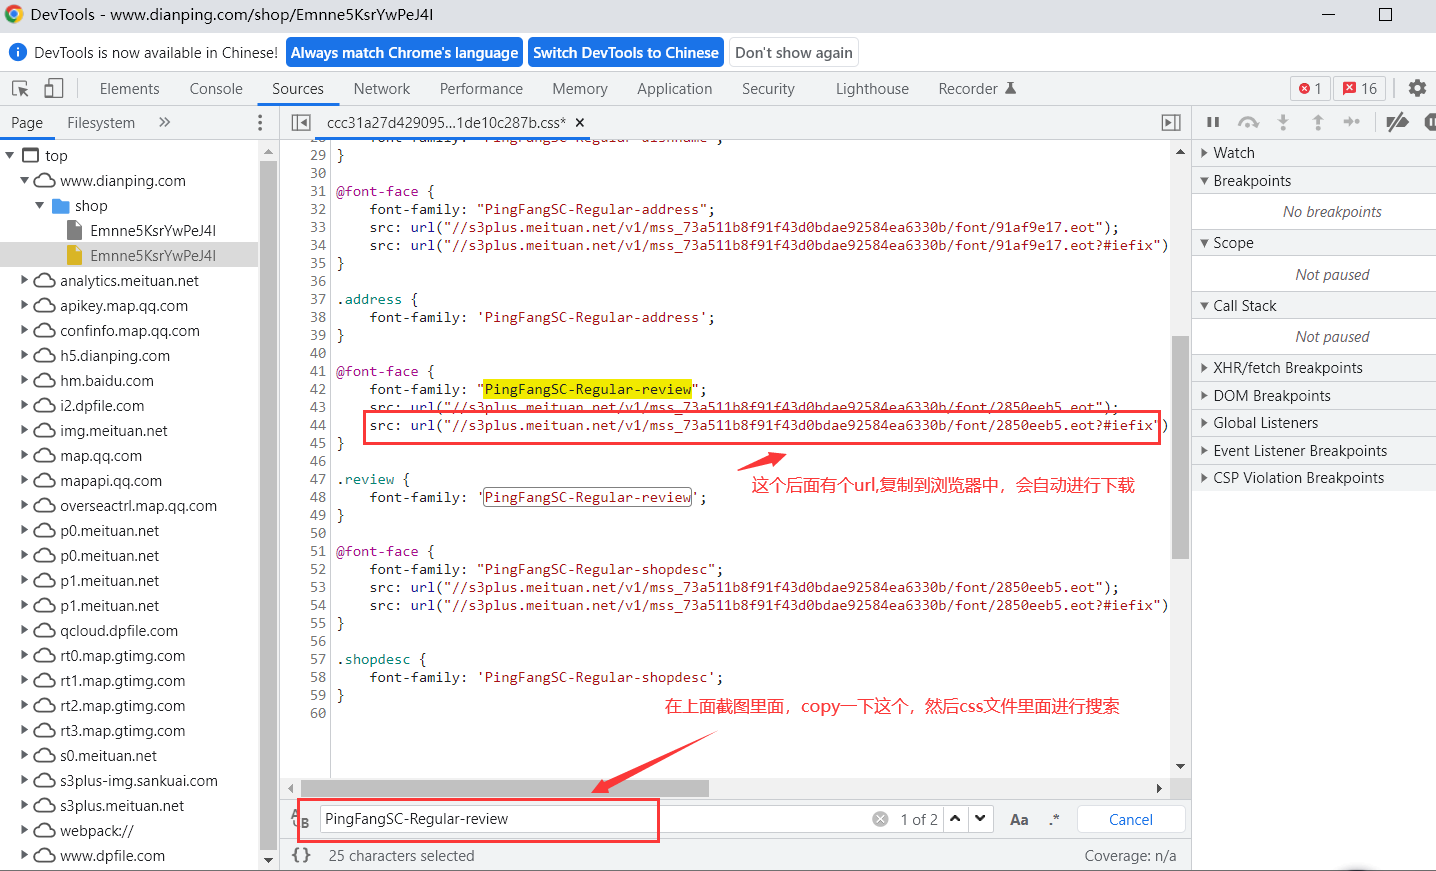The width and height of the screenshot is (1436, 871).
Task: Select the highlighted Emnne5KsrYwPeJ4I file
Action: coord(152,255)
